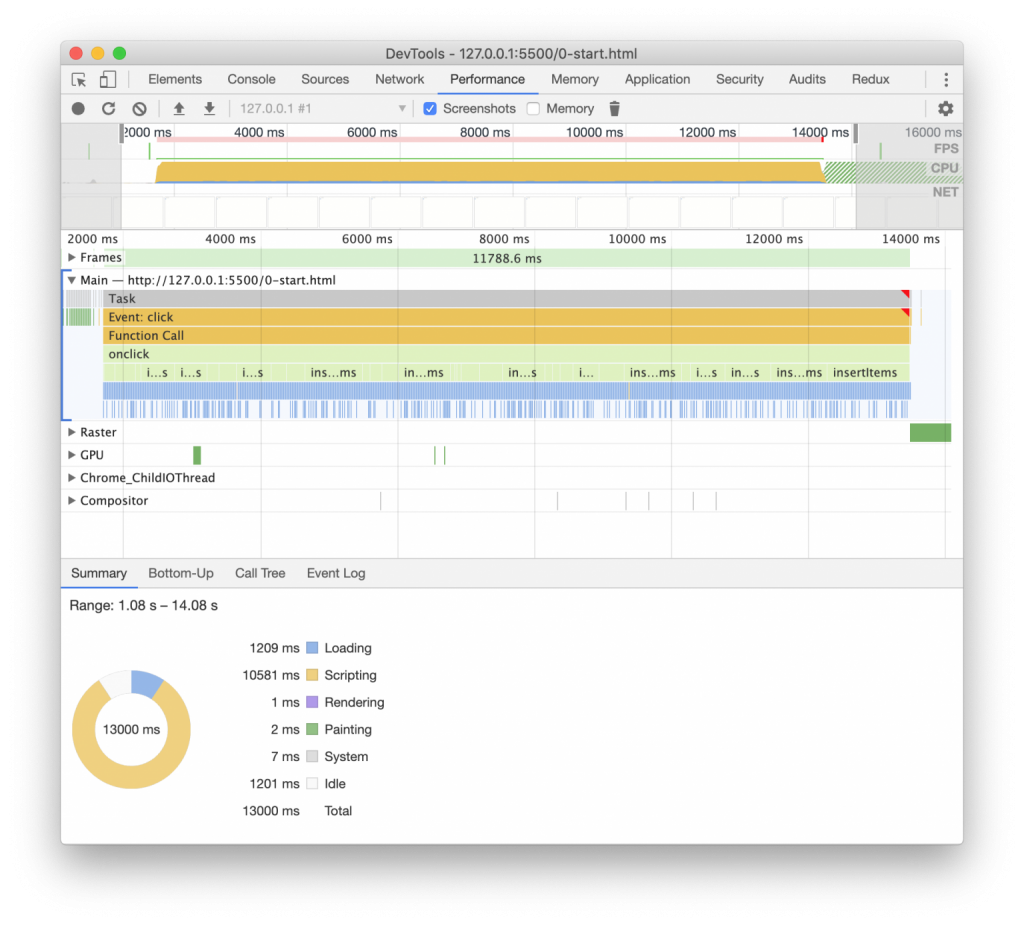Collapse the Main thread track
1024x925 pixels.
pyautogui.click(x=72, y=280)
